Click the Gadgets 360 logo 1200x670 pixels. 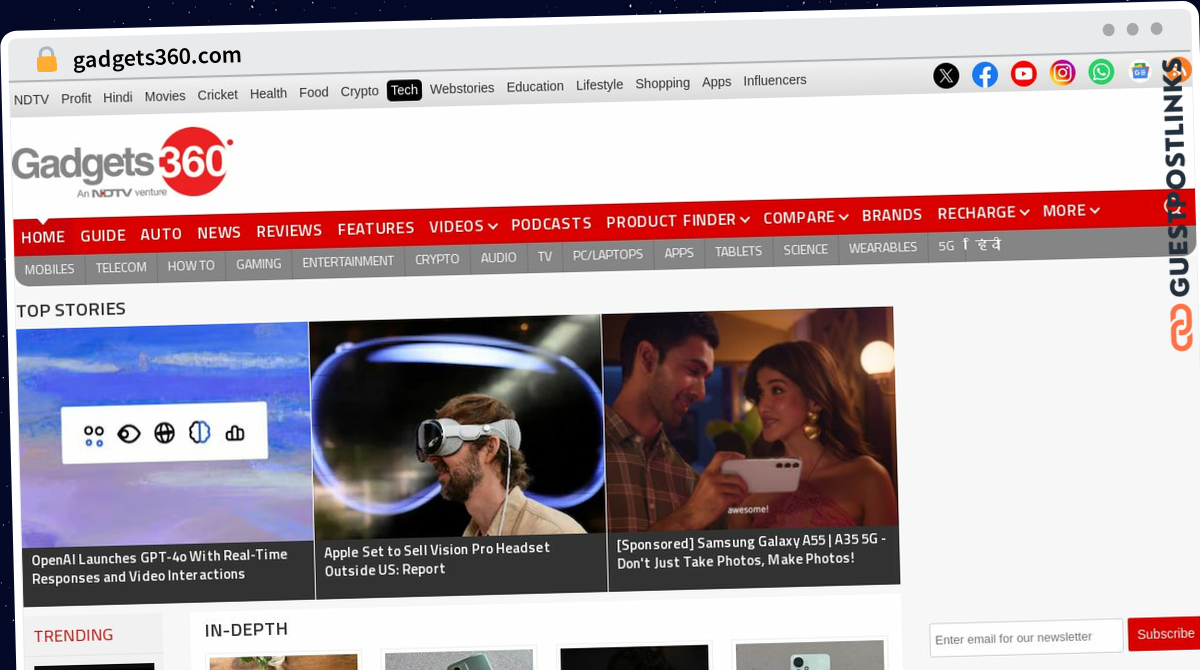(122, 163)
